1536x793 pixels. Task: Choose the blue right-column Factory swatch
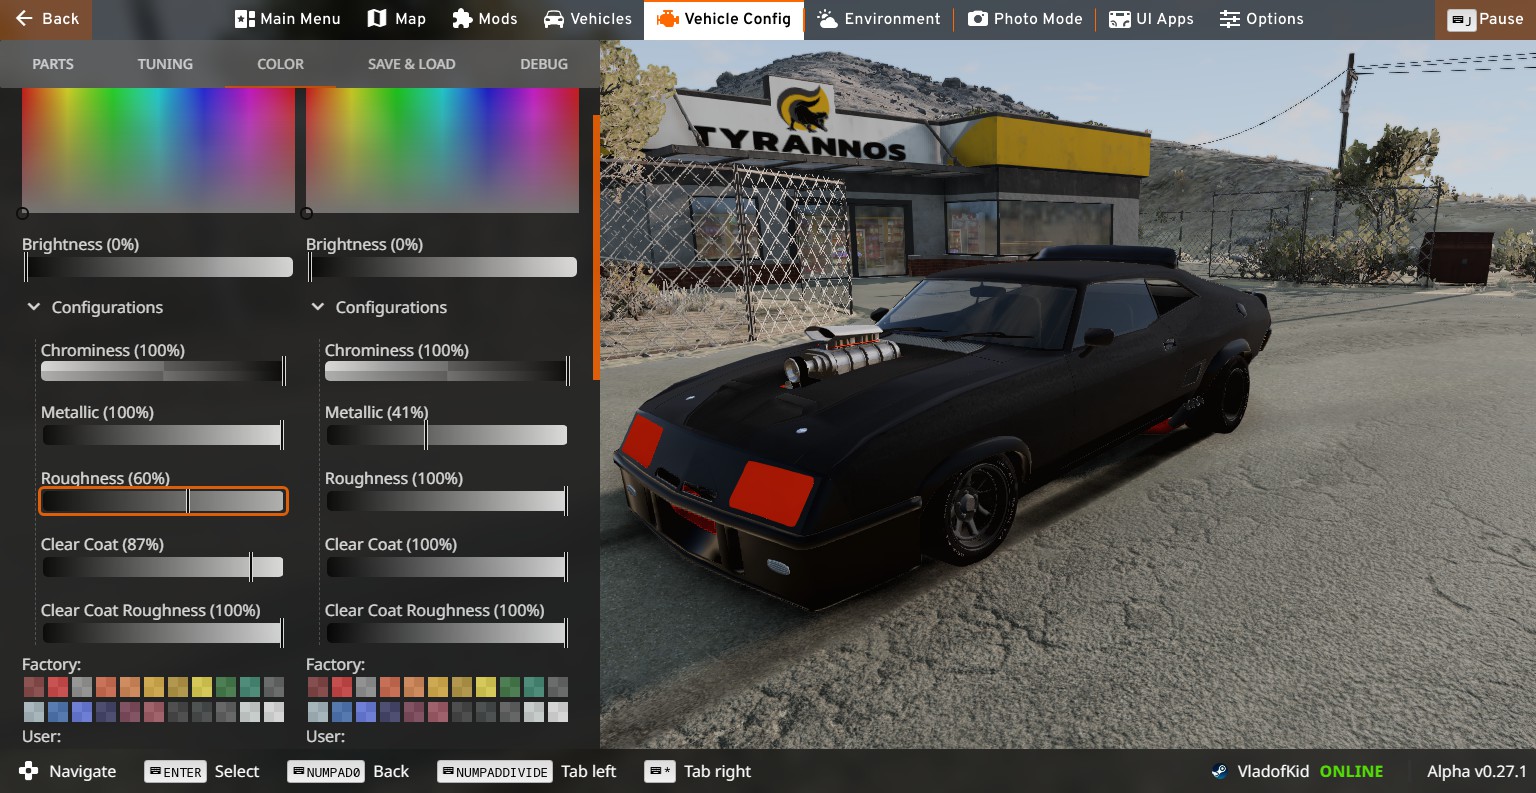(x=342, y=712)
